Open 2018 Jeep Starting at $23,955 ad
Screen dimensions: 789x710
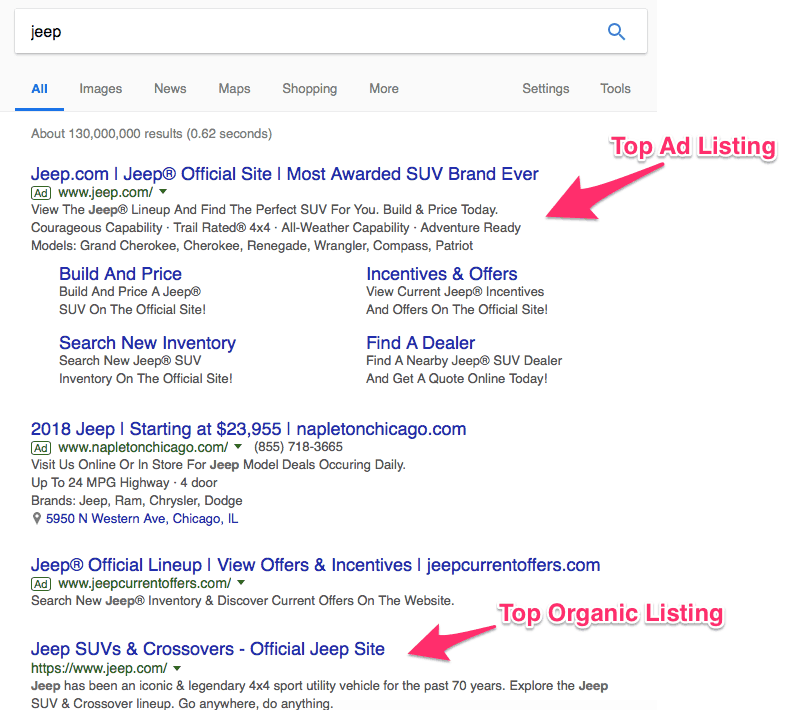click(249, 429)
